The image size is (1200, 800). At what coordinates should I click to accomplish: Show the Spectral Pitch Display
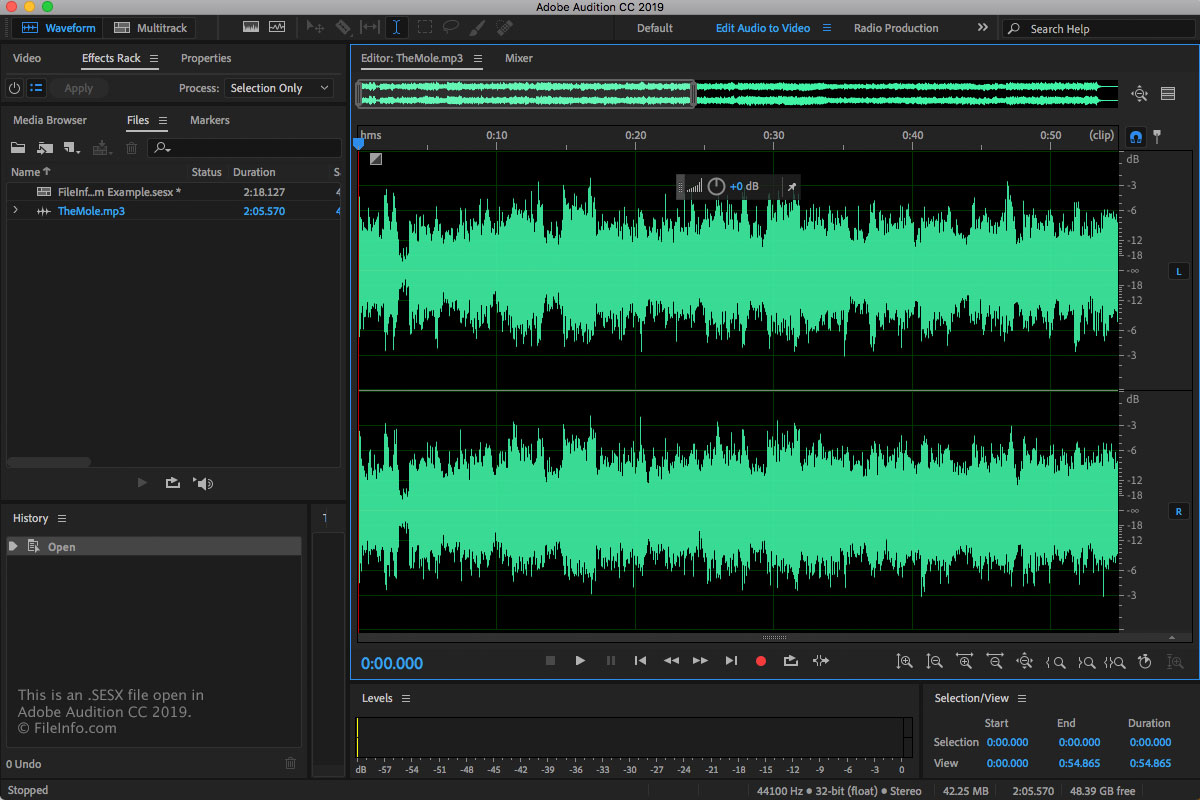tap(277, 27)
